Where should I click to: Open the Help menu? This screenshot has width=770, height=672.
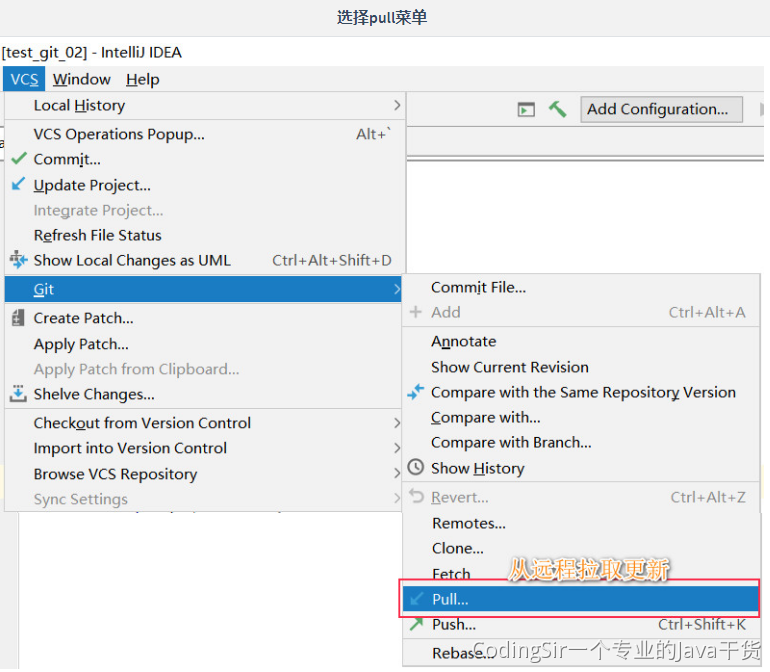142,79
